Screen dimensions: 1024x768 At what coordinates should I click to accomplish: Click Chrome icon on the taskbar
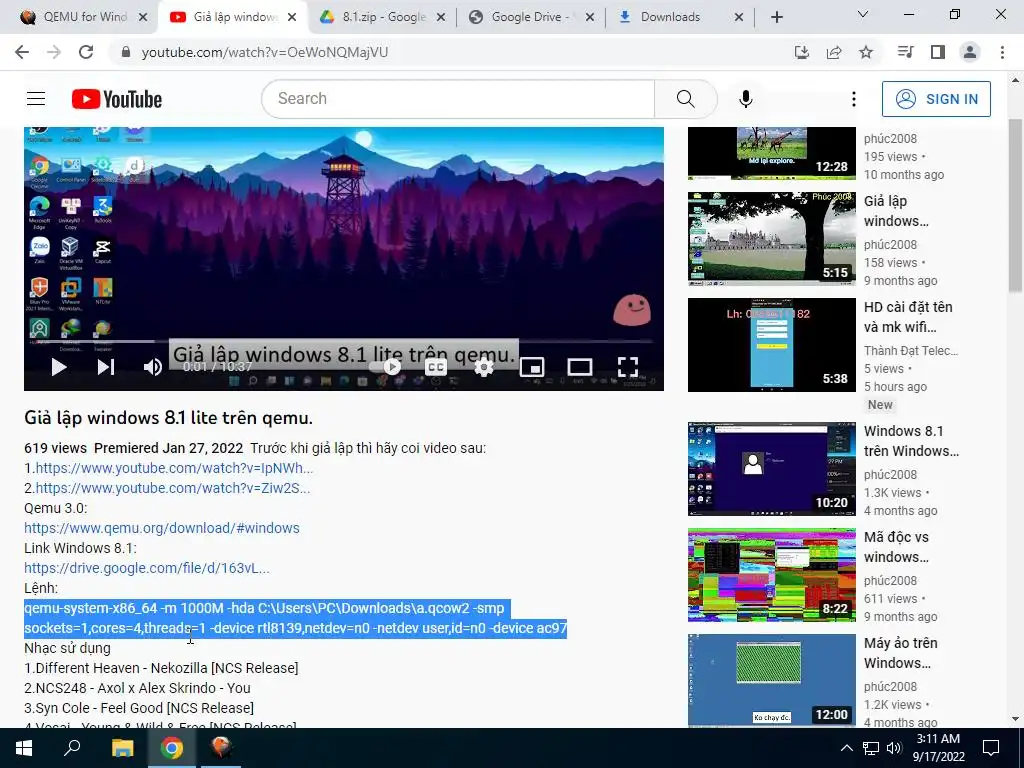(x=172, y=748)
